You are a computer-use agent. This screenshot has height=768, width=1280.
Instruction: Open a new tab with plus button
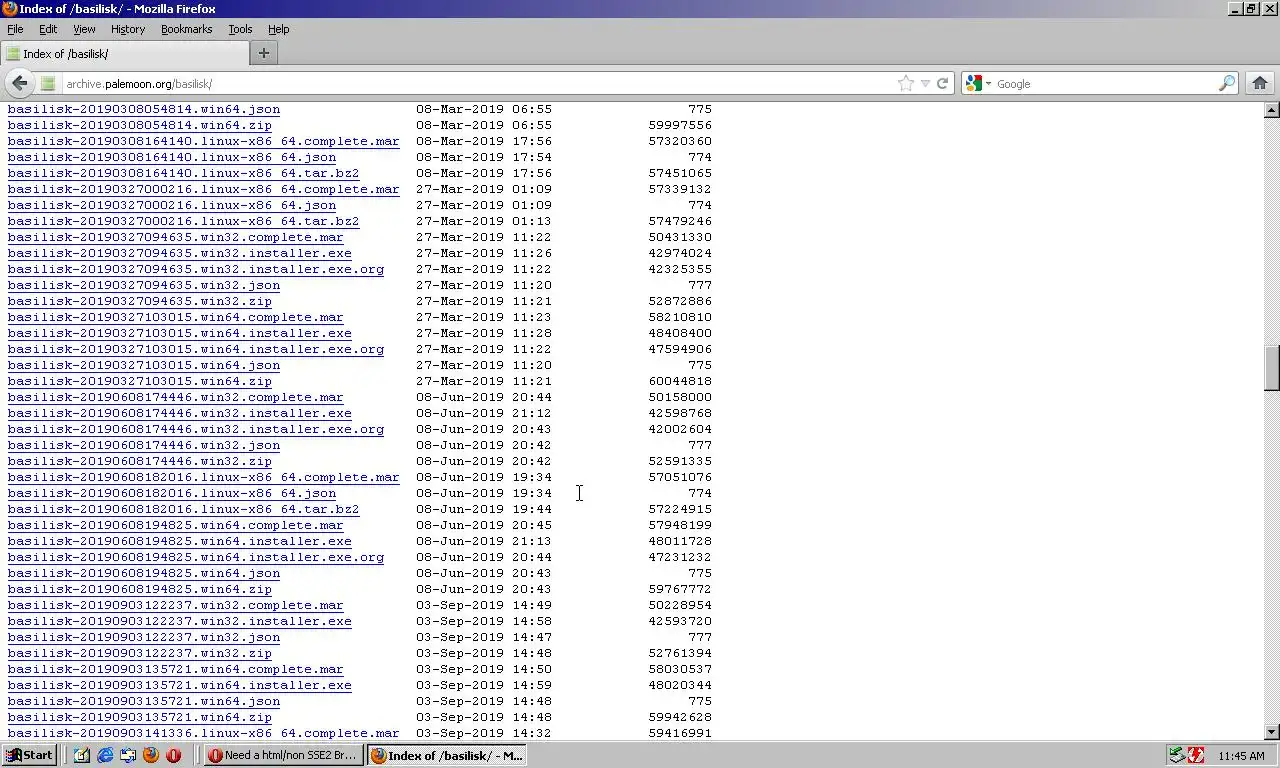[264, 53]
